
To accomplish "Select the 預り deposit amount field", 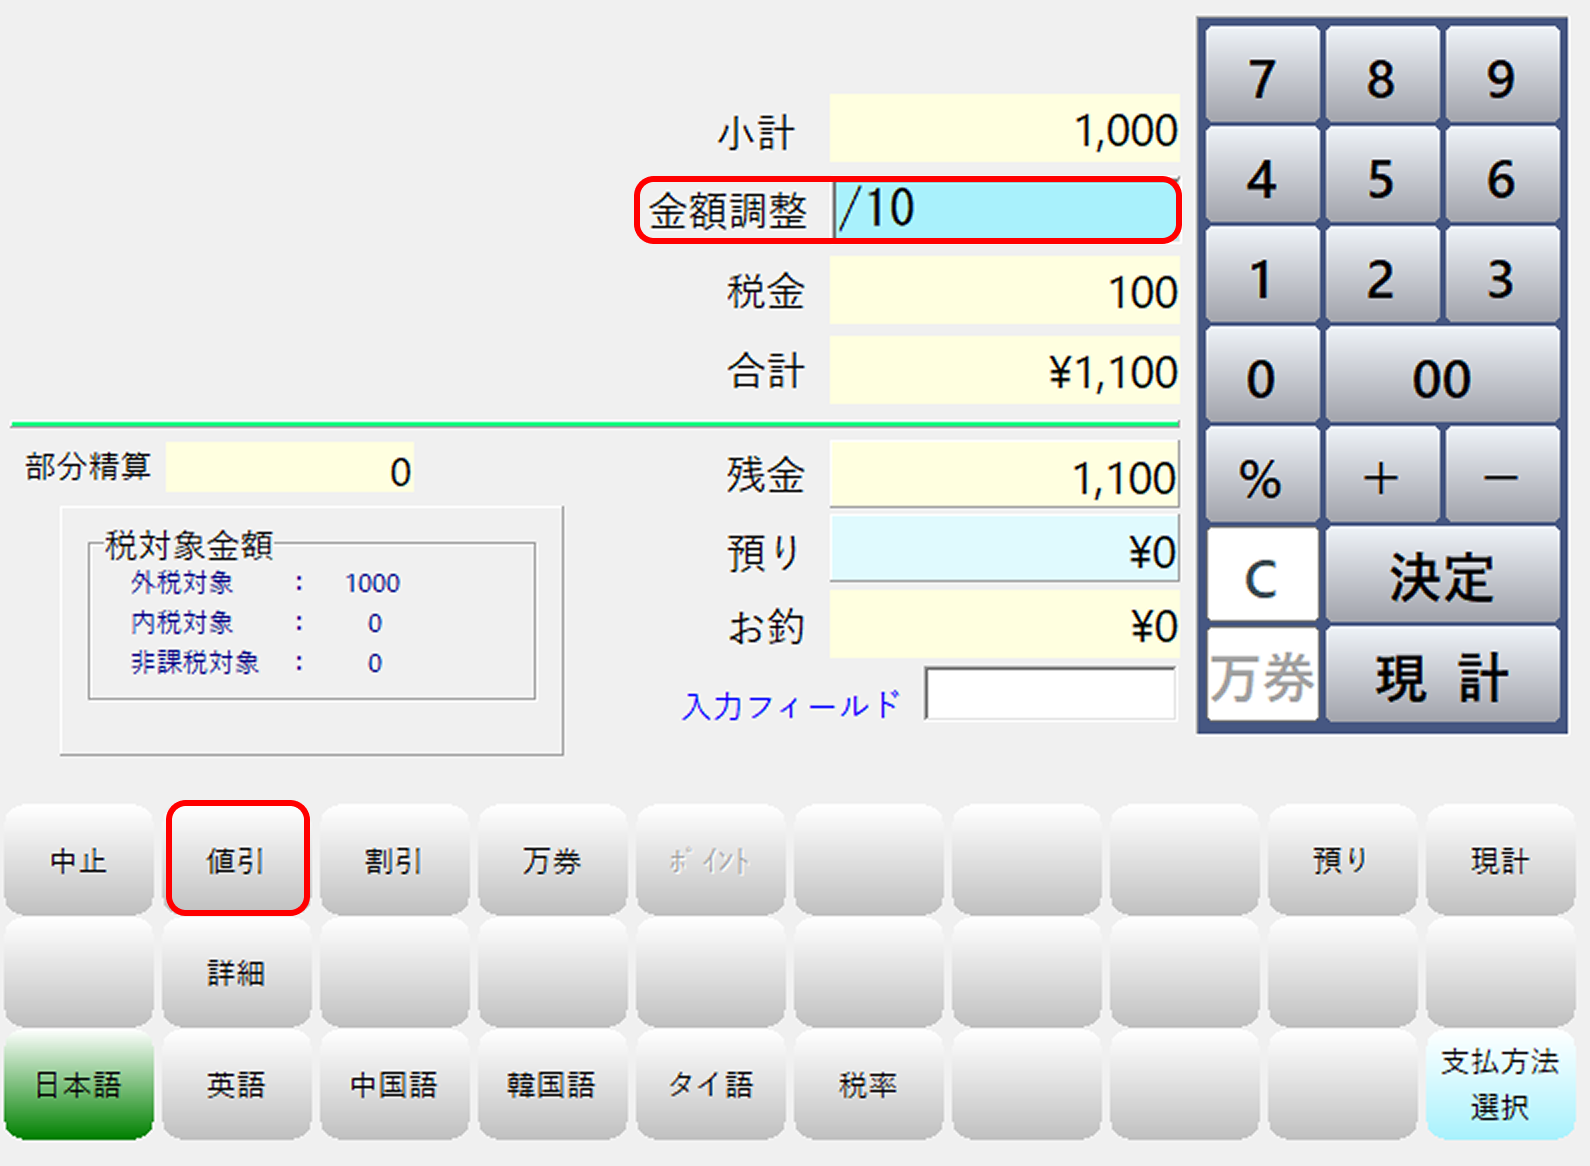I will click(1004, 550).
